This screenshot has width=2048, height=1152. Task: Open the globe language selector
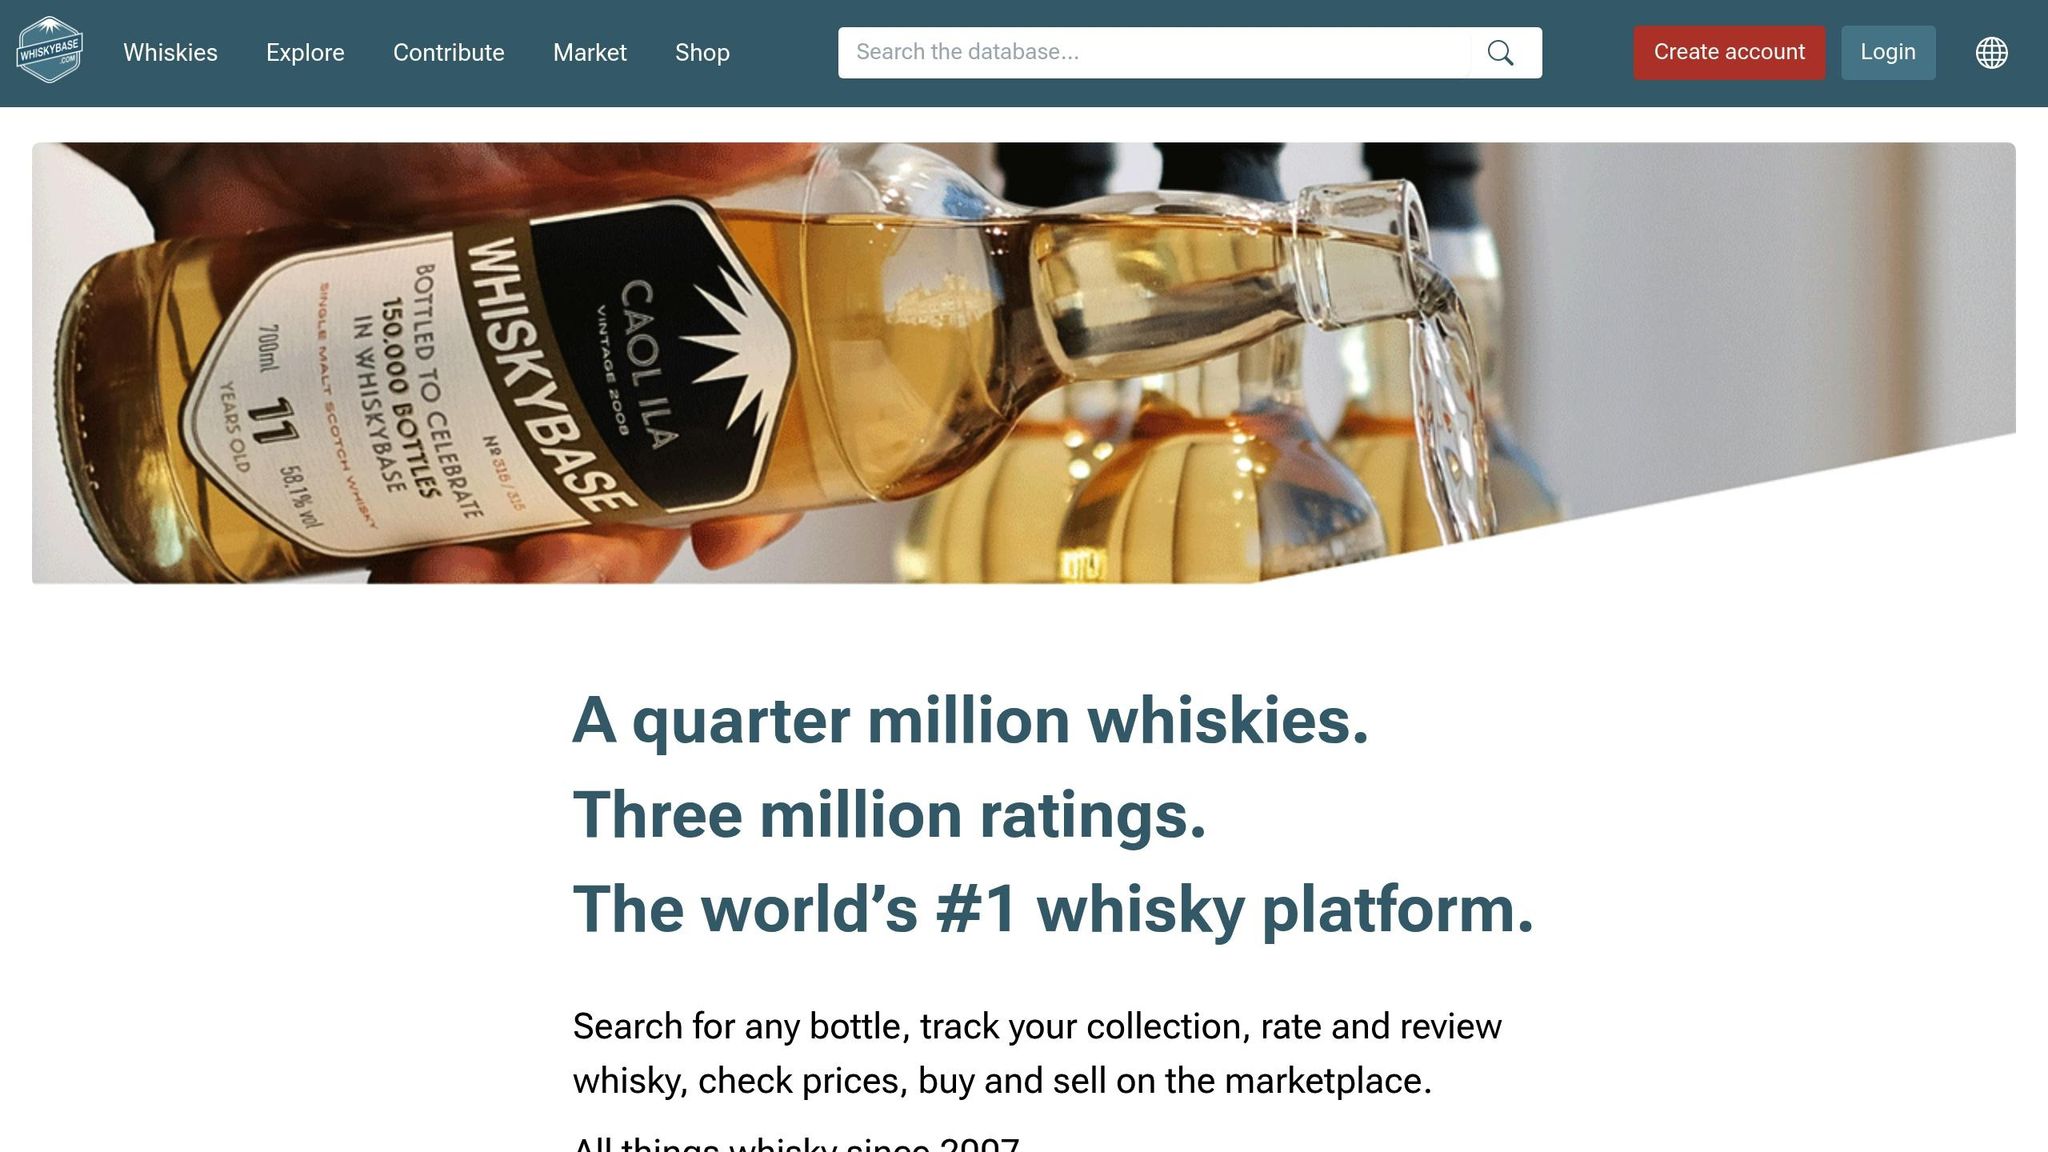tap(1991, 52)
